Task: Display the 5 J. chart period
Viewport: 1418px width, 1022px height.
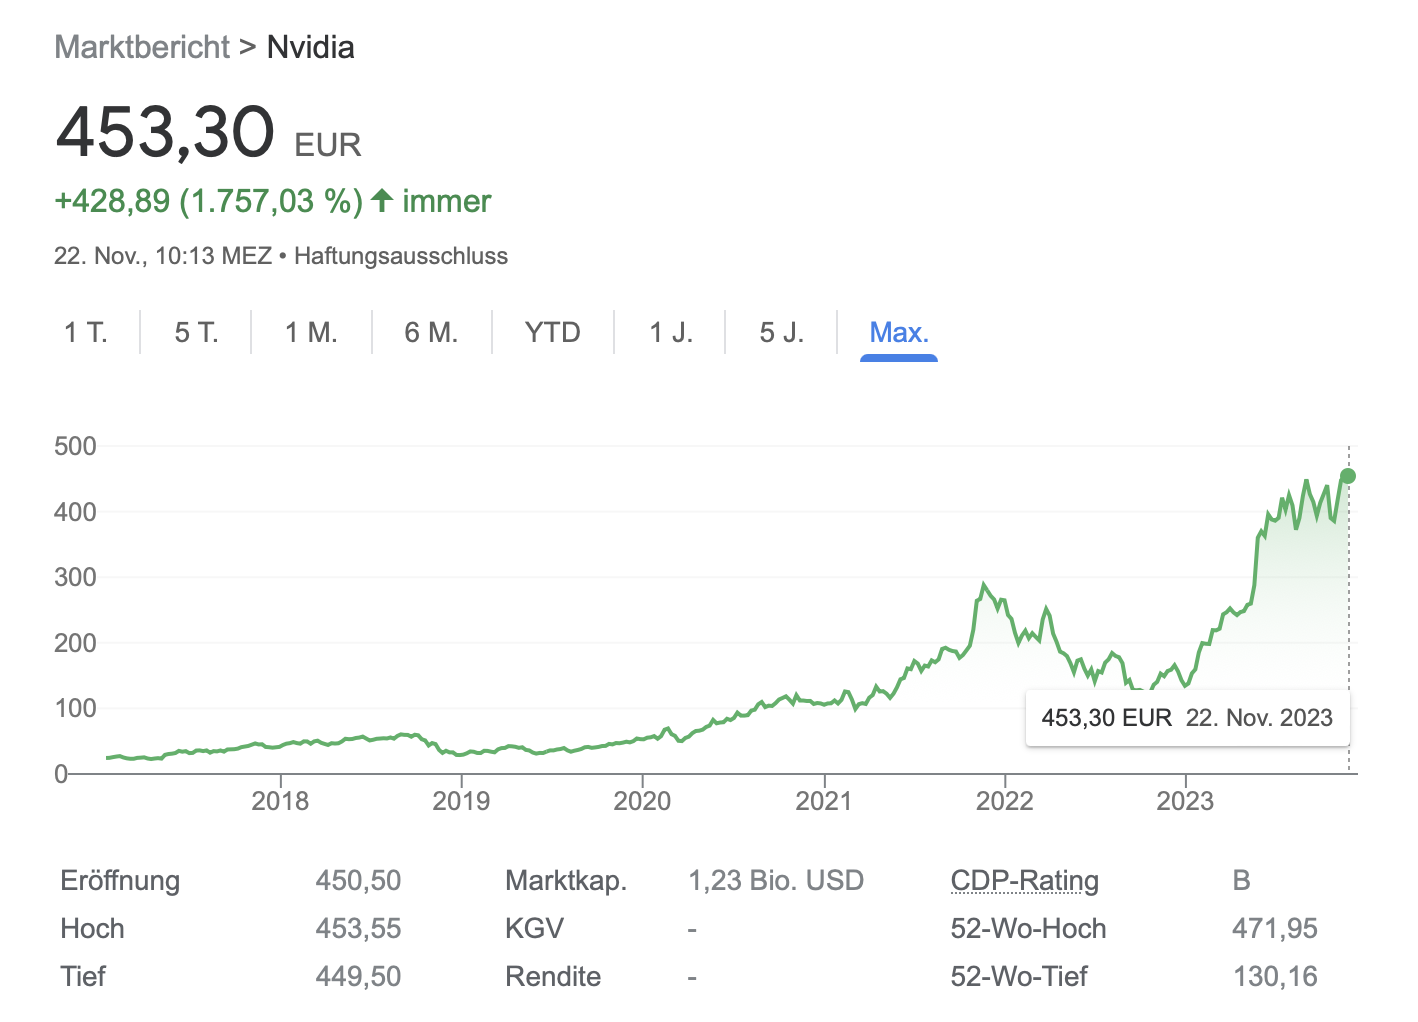Action: pos(781,332)
